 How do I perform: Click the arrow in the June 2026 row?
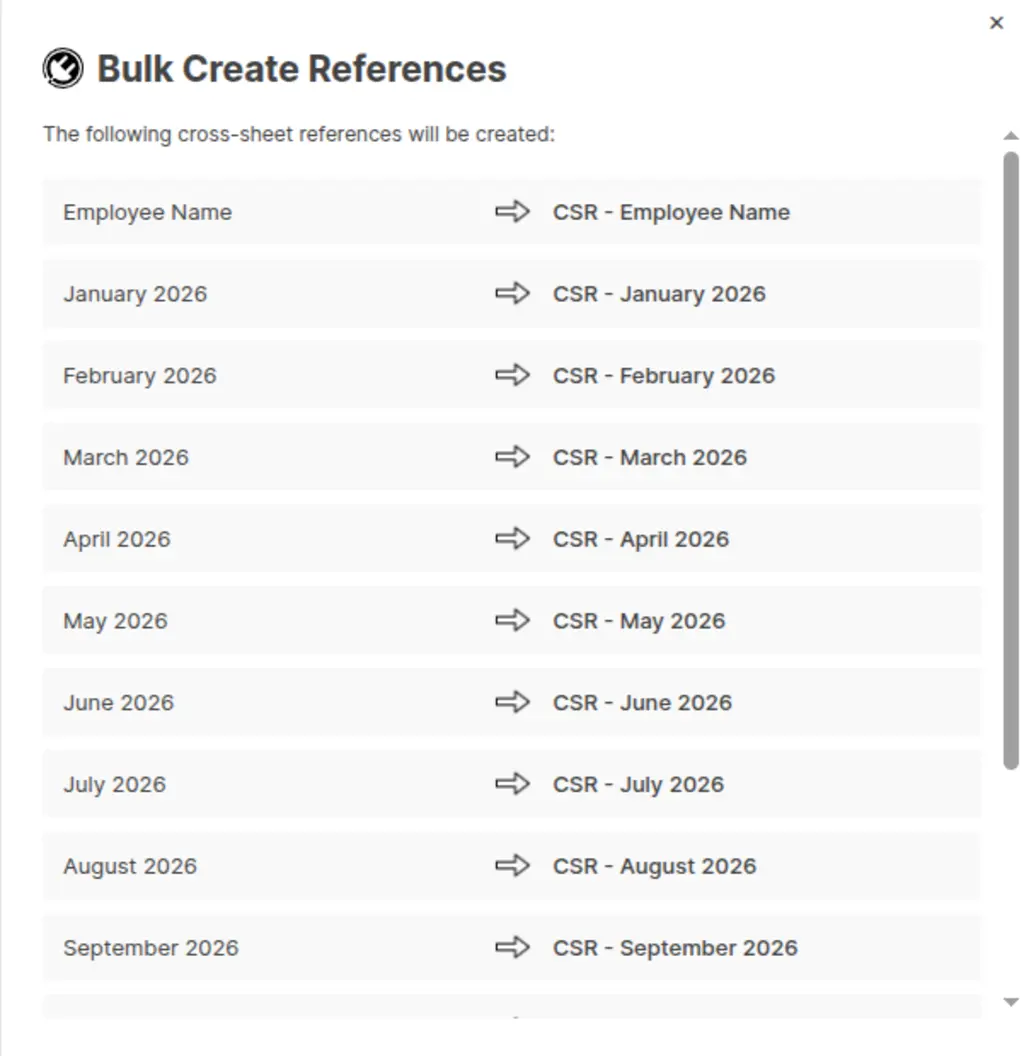(x=513, y=702)
